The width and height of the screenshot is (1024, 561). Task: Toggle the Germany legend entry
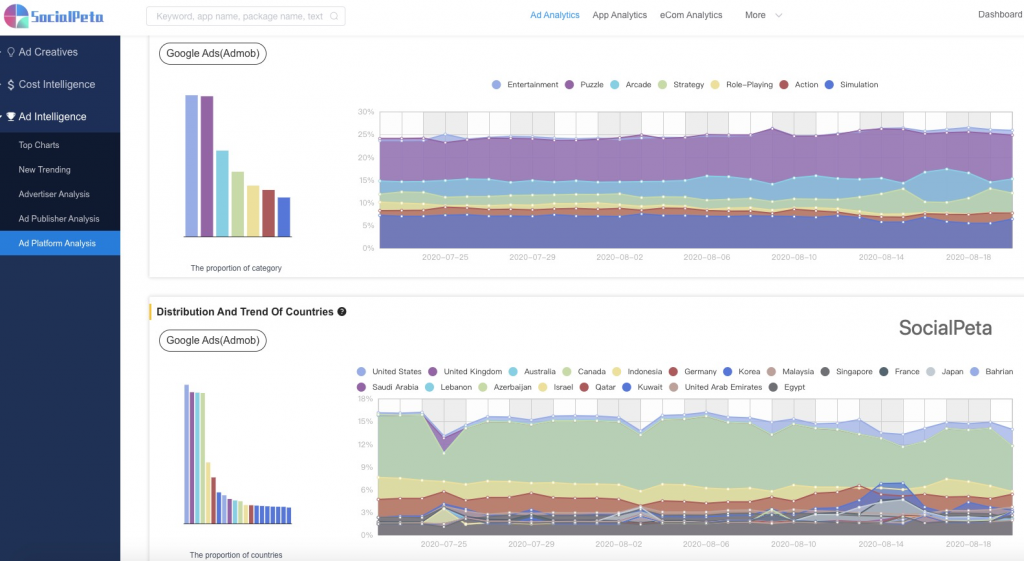(x=693, y=372)
